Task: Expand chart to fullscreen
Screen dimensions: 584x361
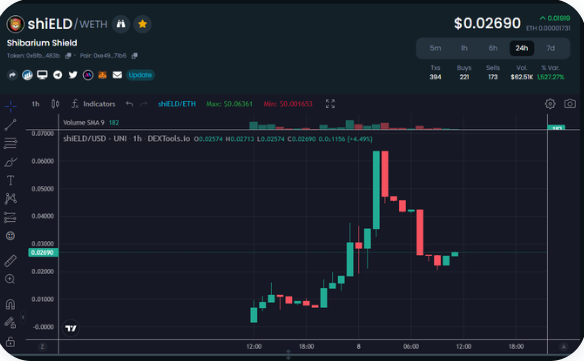Action: click(330, 104)
